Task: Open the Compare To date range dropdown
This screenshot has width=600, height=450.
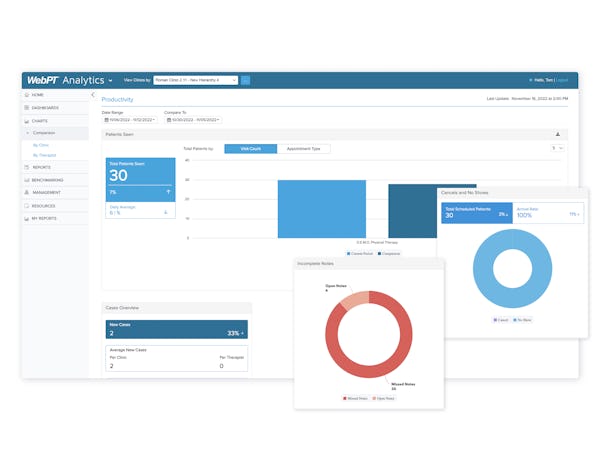Action: point(193,120)
